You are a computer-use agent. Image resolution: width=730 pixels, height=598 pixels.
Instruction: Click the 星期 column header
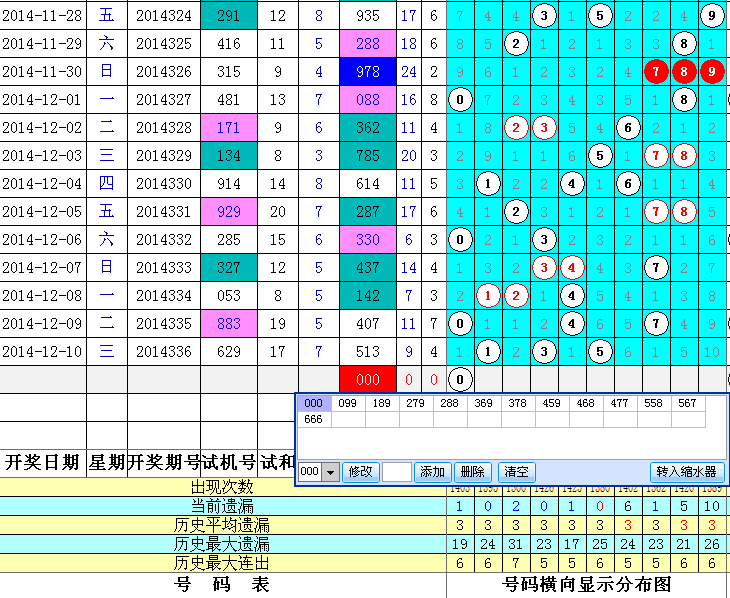(x=107, y=462)
